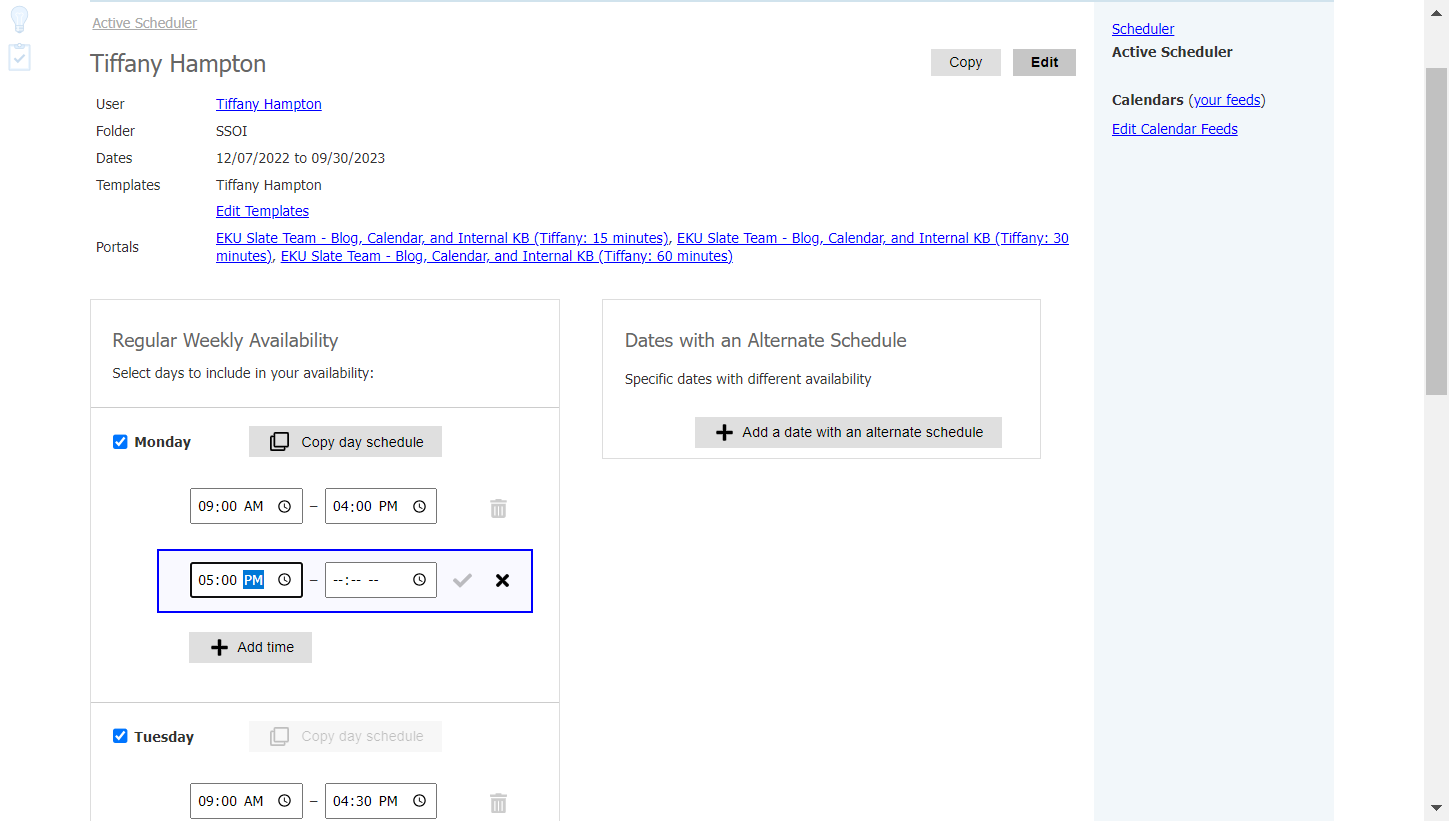Delete Tuesday 09:00 AM time range with trash icon
The width and height of the screenshot is (1449, 821).
tap(498, 803)
